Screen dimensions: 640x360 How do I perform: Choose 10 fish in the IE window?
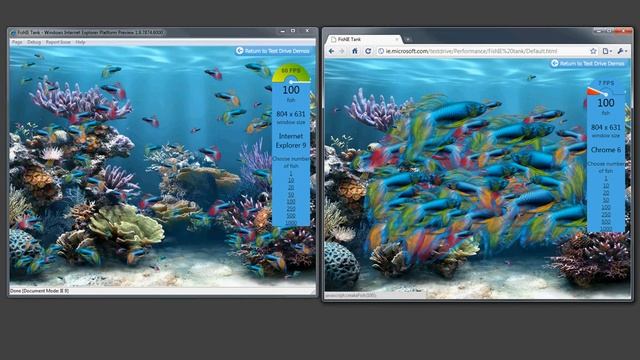(x=291, y=180)
